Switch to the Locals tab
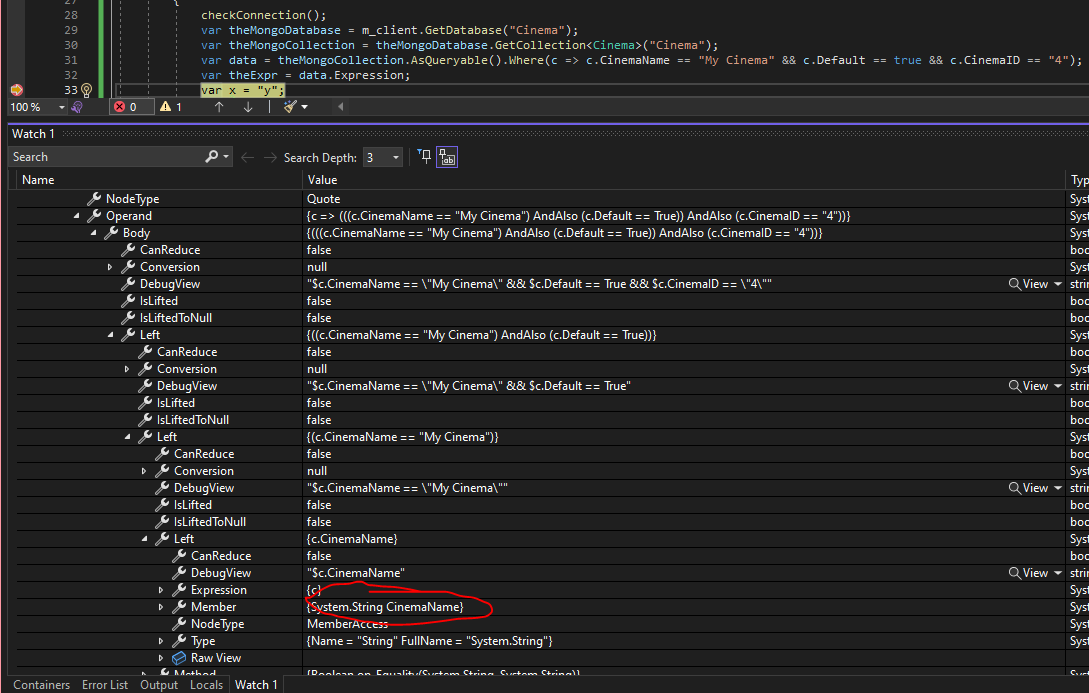This screenshot has width=1089, height=693. click(206, 685)
